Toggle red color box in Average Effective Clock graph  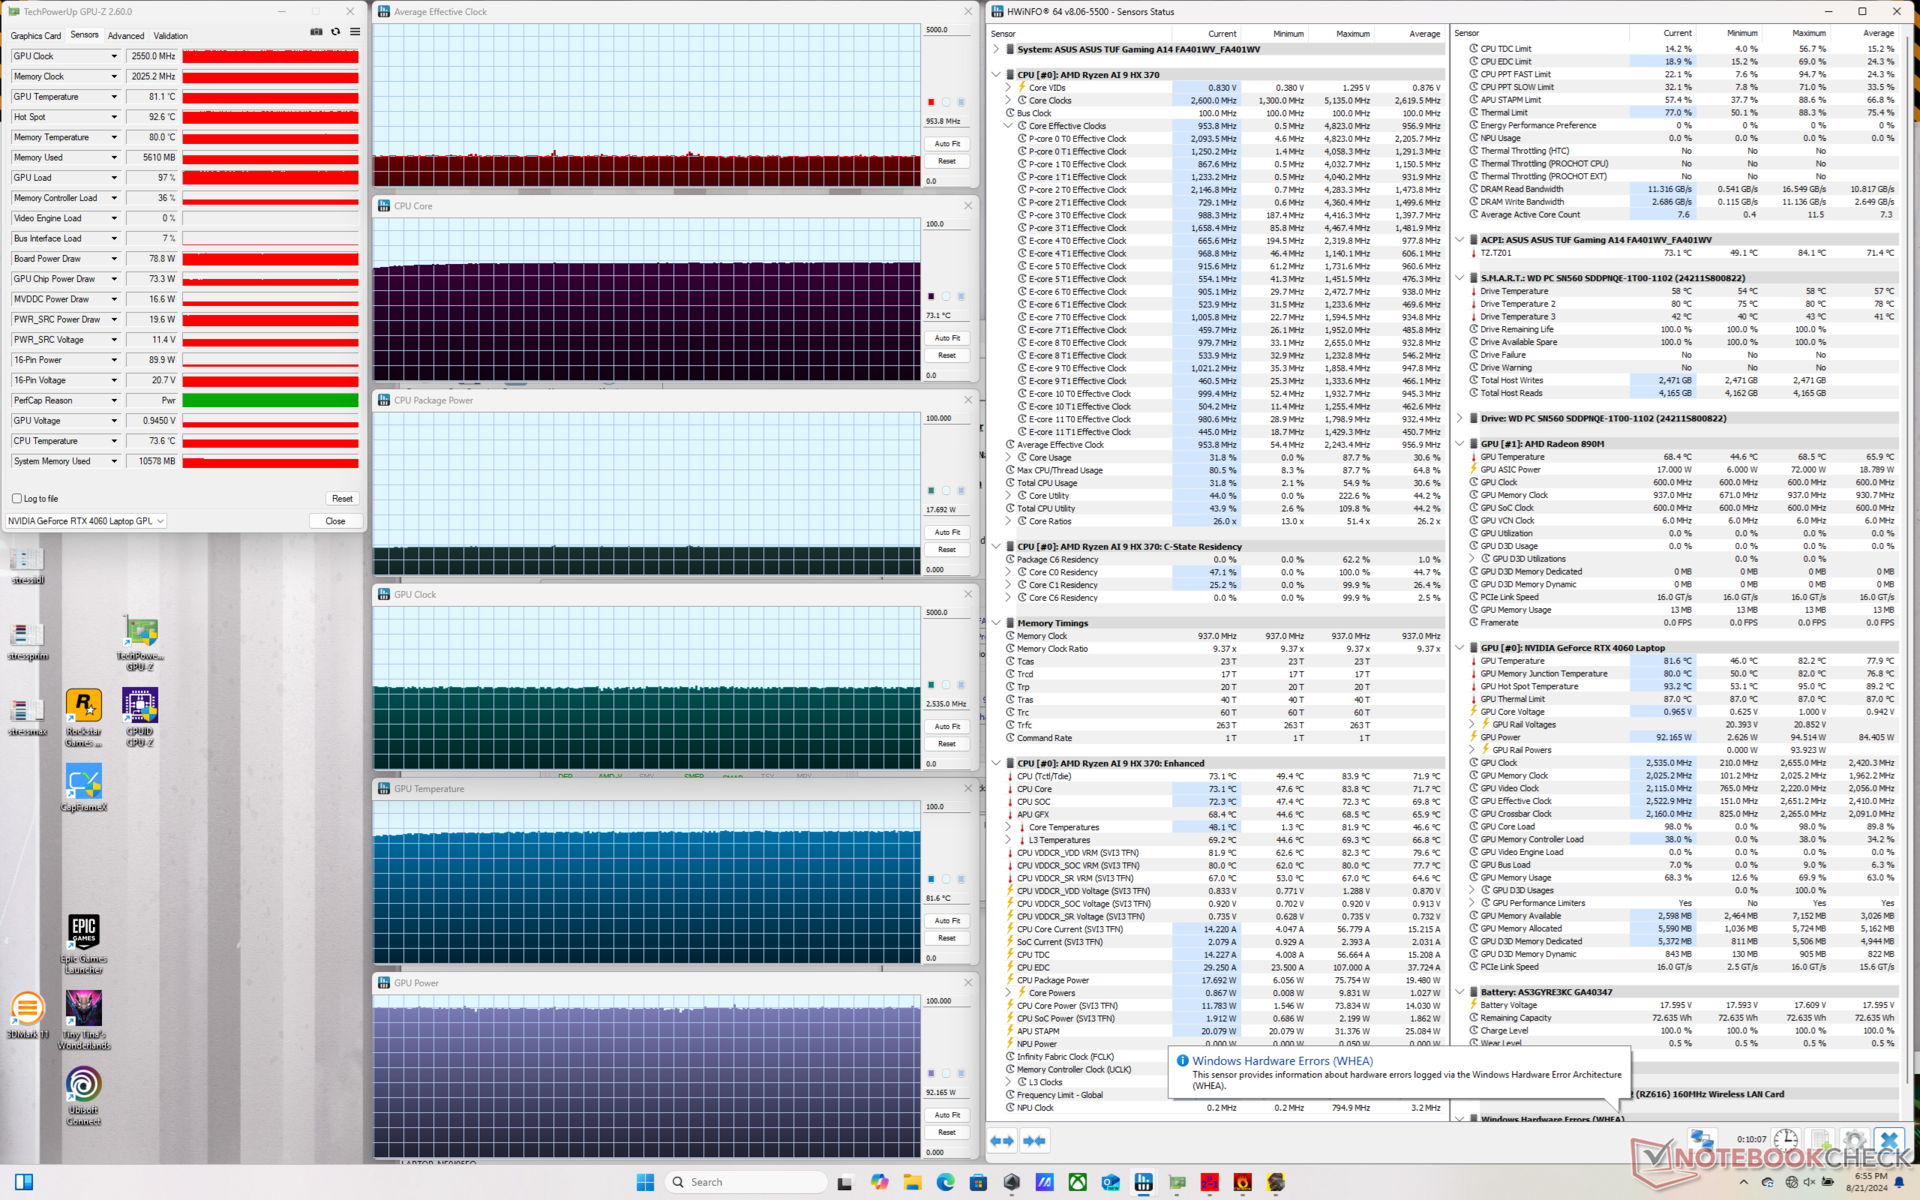[x=931, y=102]
